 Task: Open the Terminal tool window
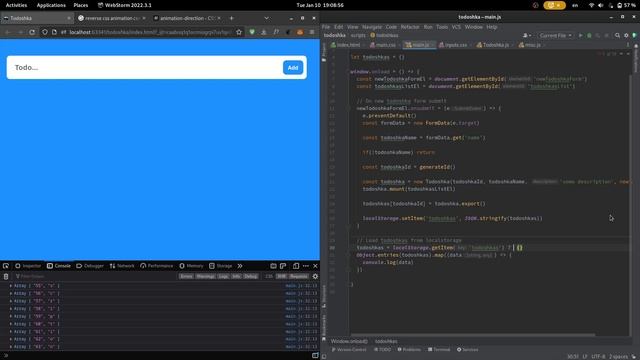tap(439, 349)
